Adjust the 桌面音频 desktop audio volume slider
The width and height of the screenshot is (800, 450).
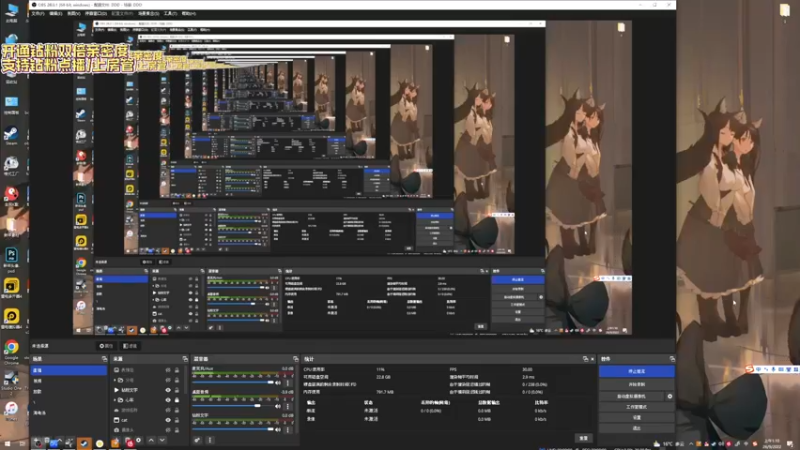click(x=233, y=406)
